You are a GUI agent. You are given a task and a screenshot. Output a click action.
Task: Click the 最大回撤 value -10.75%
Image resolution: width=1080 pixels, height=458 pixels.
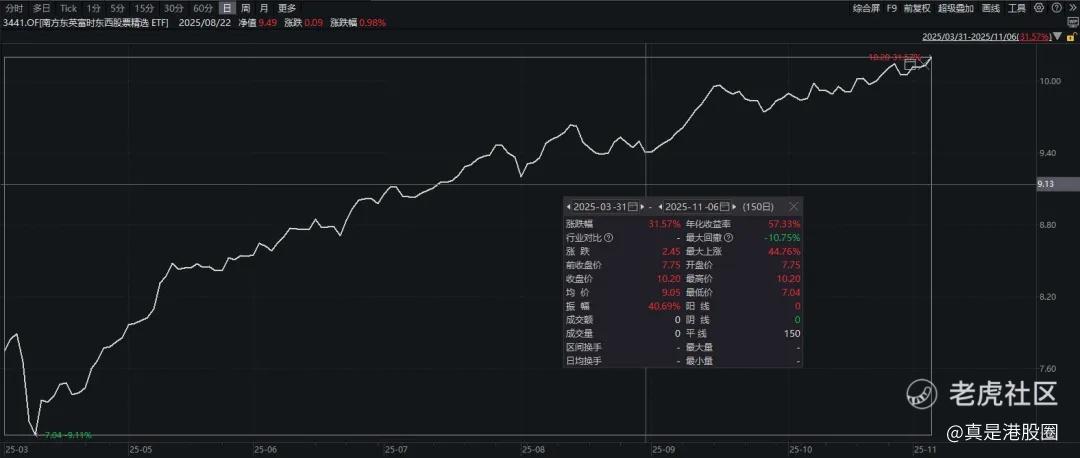[782, 238]
